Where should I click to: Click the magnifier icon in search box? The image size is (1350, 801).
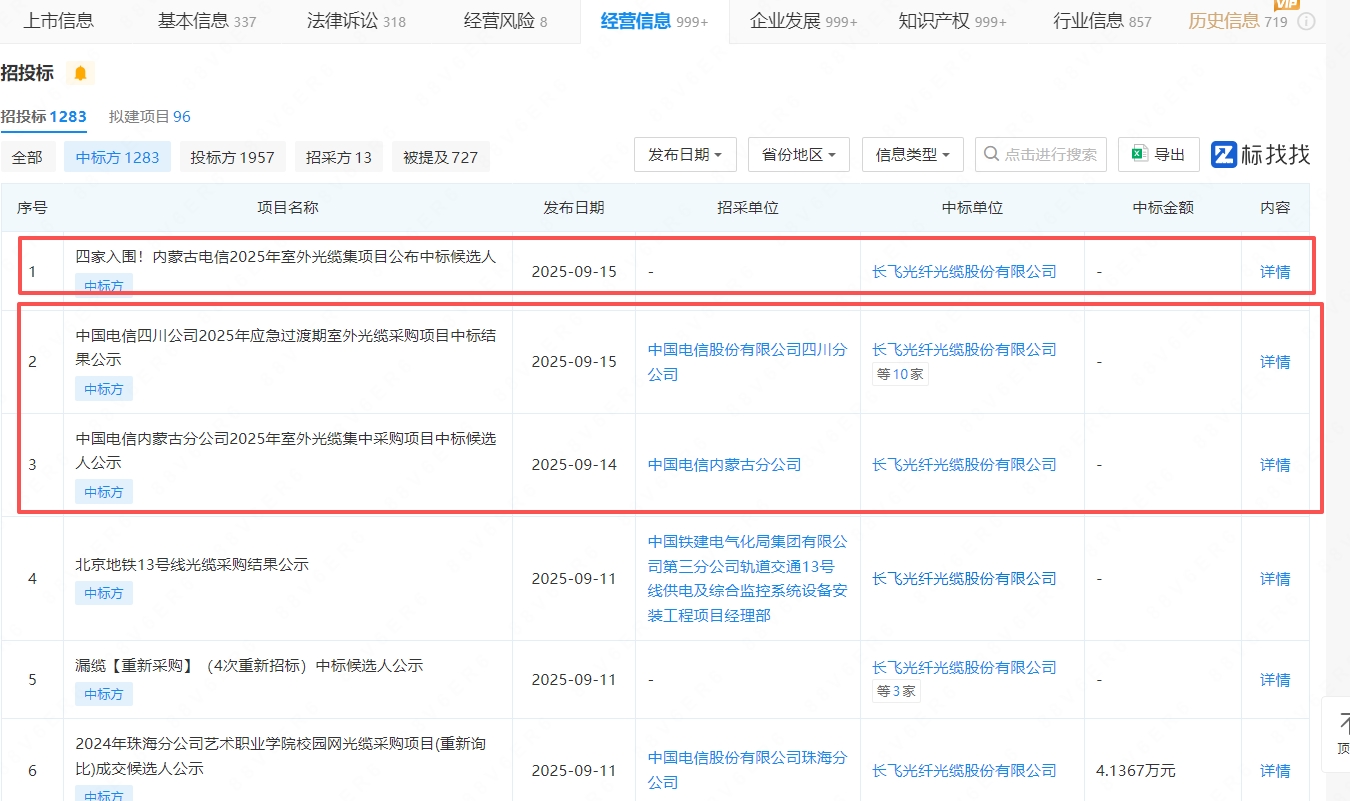[x=992, y=154]
